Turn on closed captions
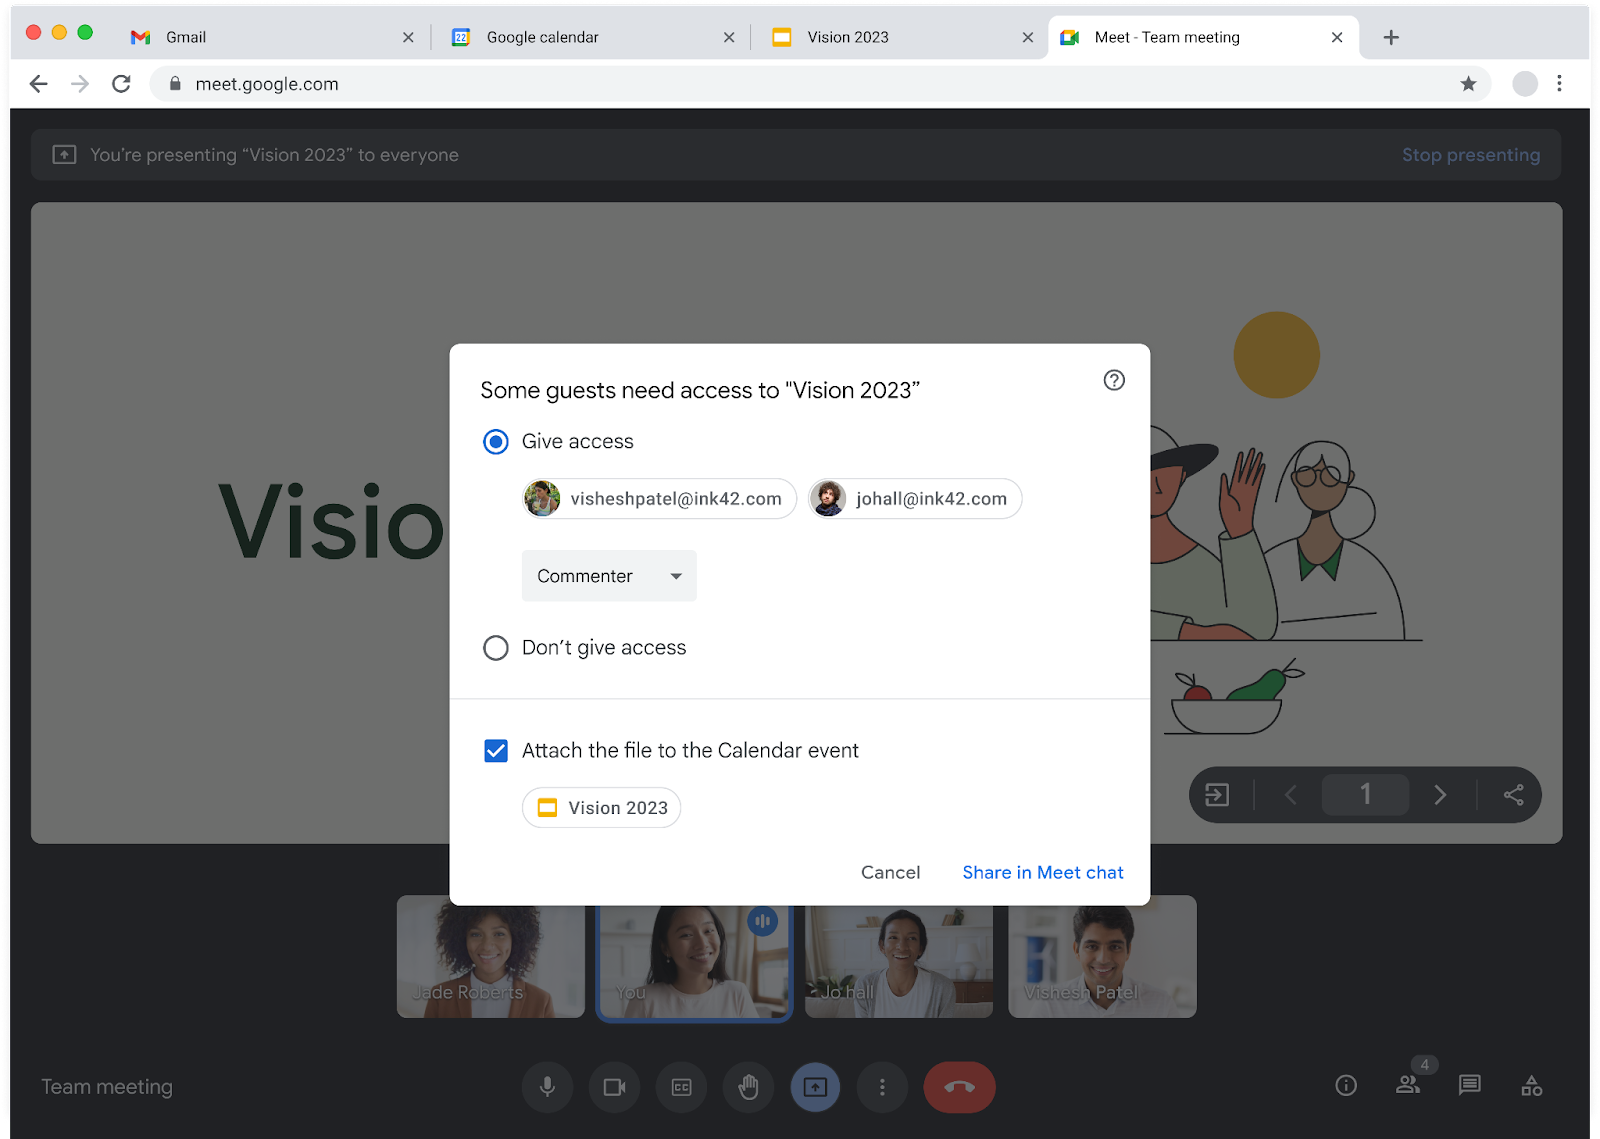The image size is (1600, 1139). tap(681, 1087)
